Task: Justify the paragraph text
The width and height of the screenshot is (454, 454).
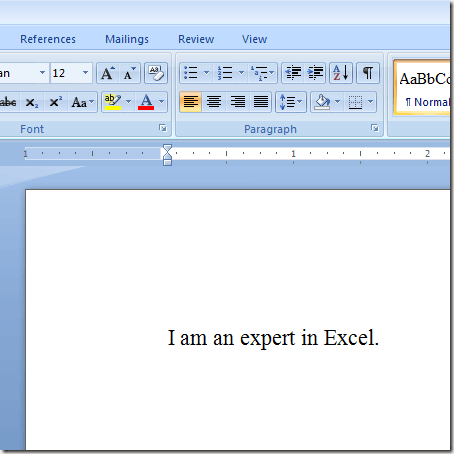Action: pyautogui.click(x=260, y=102)
